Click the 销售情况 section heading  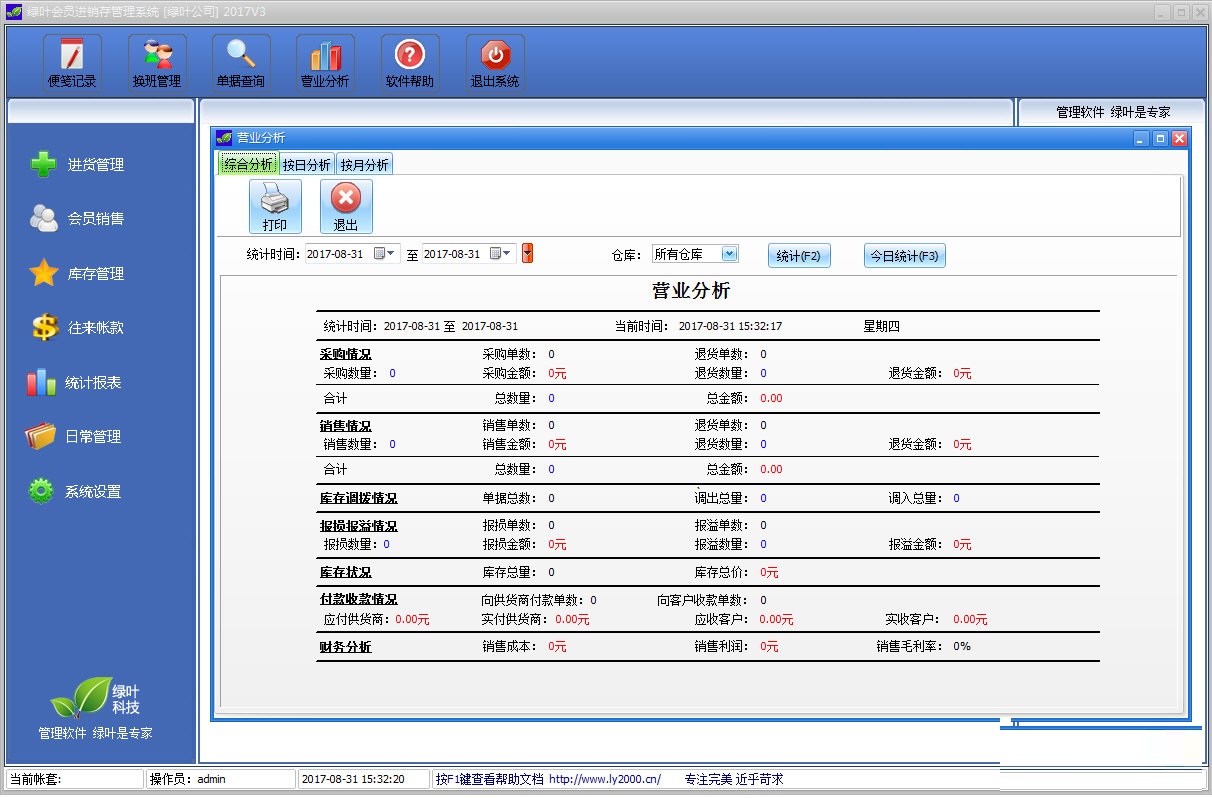[x=346, y=425]
